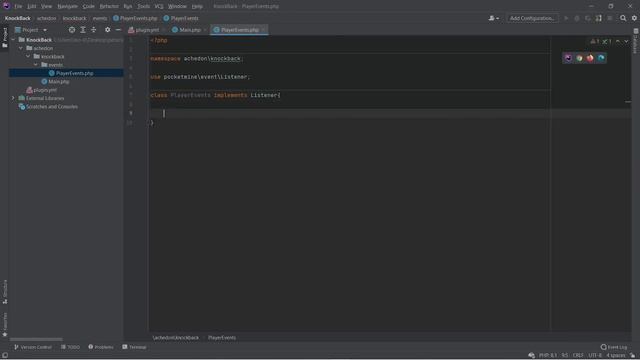Click the Stop icon in toolbar
The height and width of the screenshot is (360, 640).
point(610,18)
